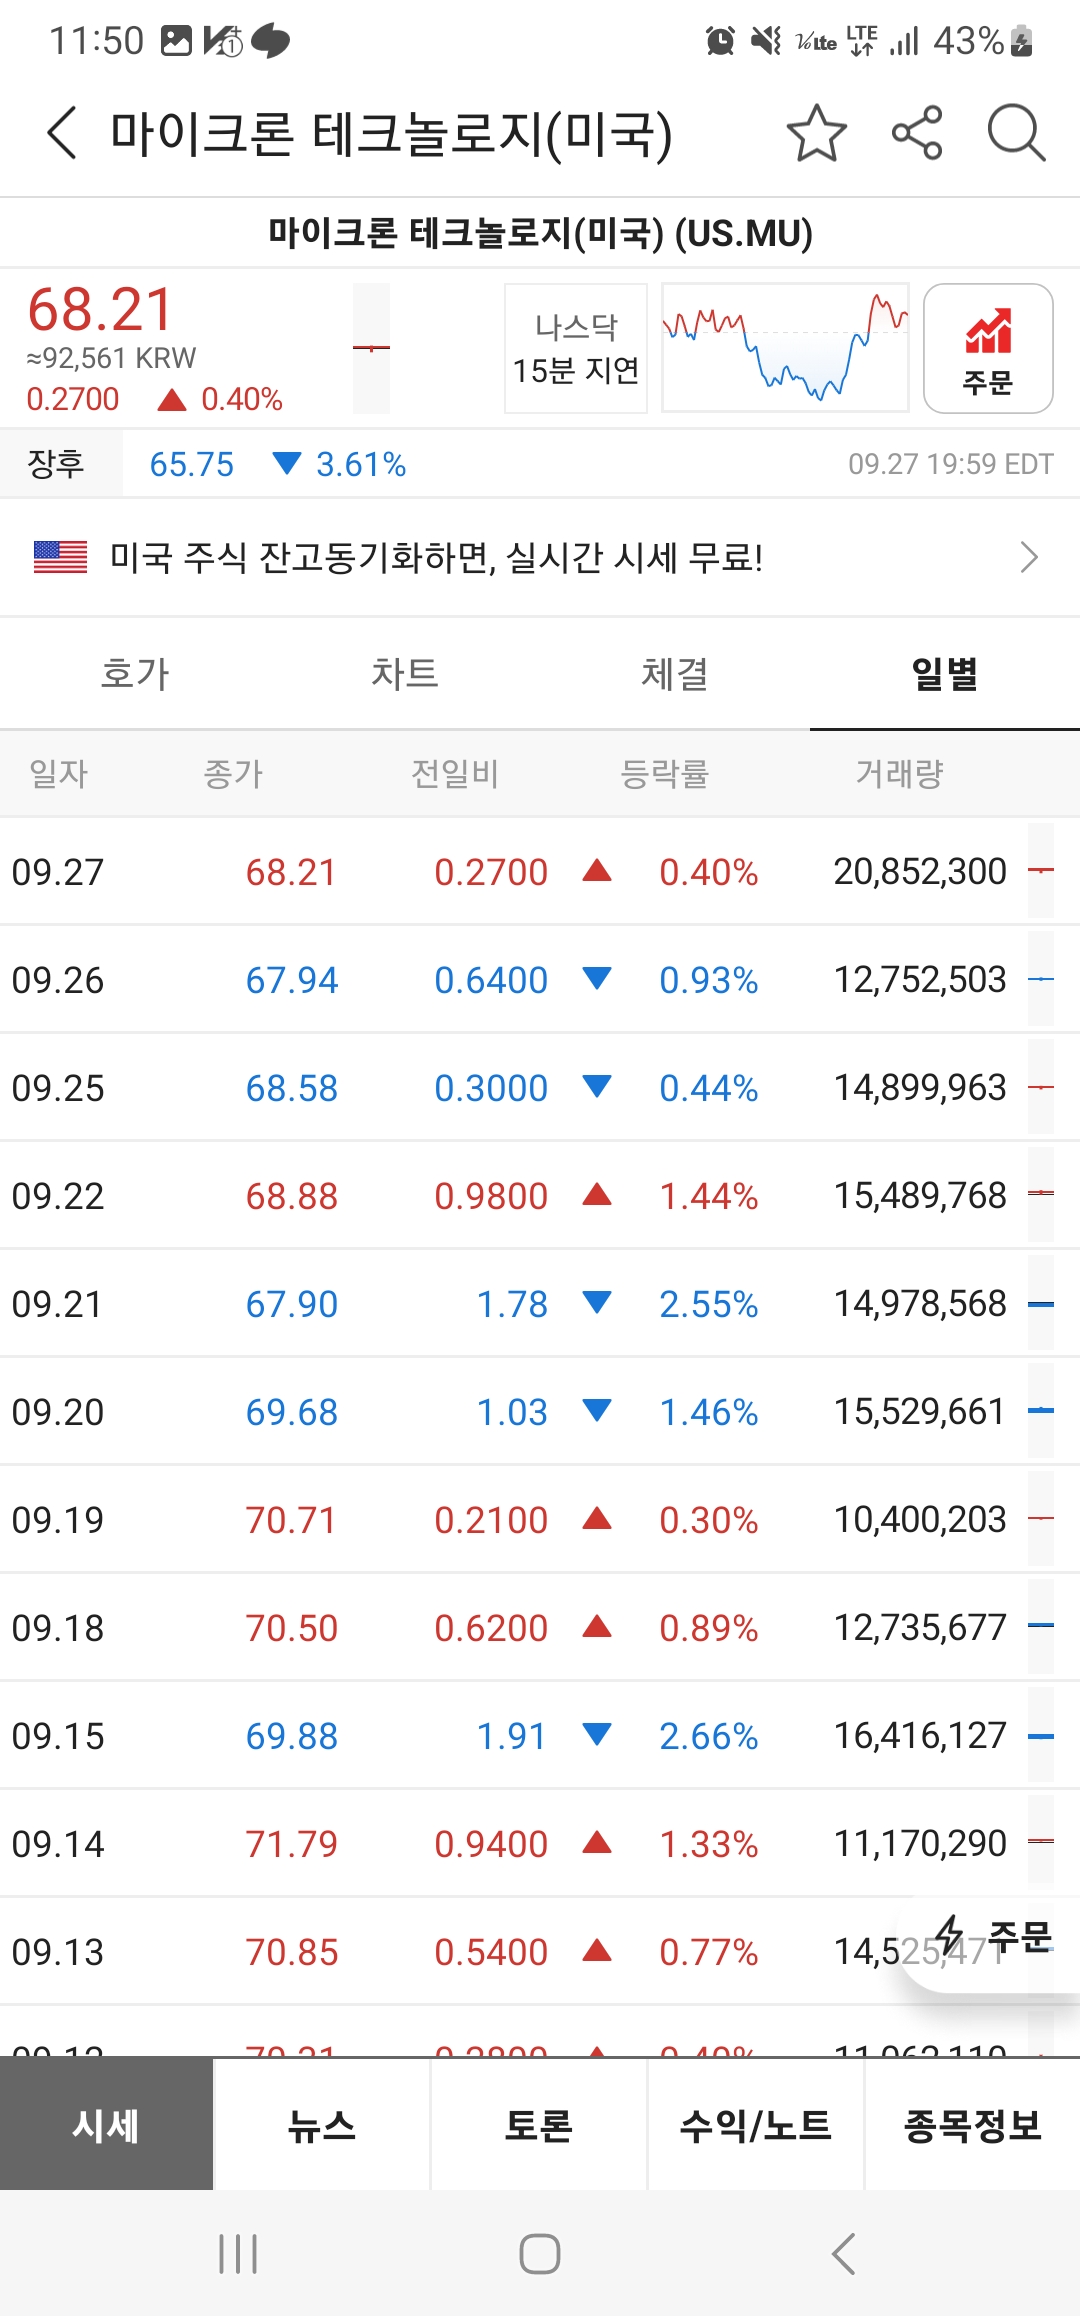Tap the US flag icon in banner

tap(60, 557)
